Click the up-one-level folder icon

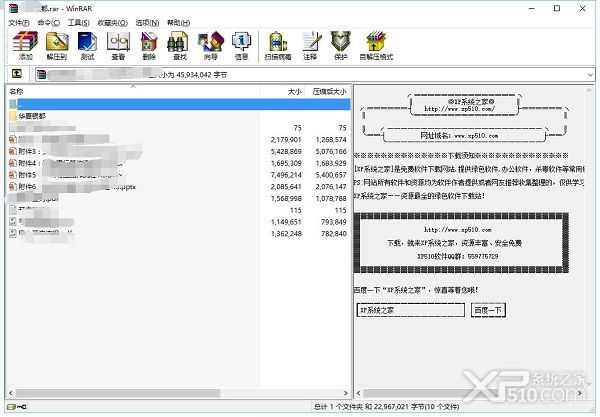click(x=16, y=73)
